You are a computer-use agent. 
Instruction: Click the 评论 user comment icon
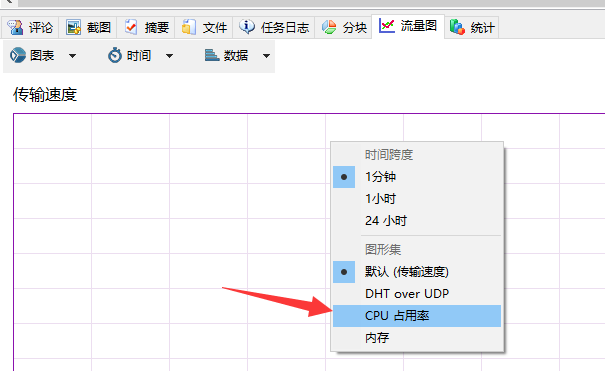point(15,27)
